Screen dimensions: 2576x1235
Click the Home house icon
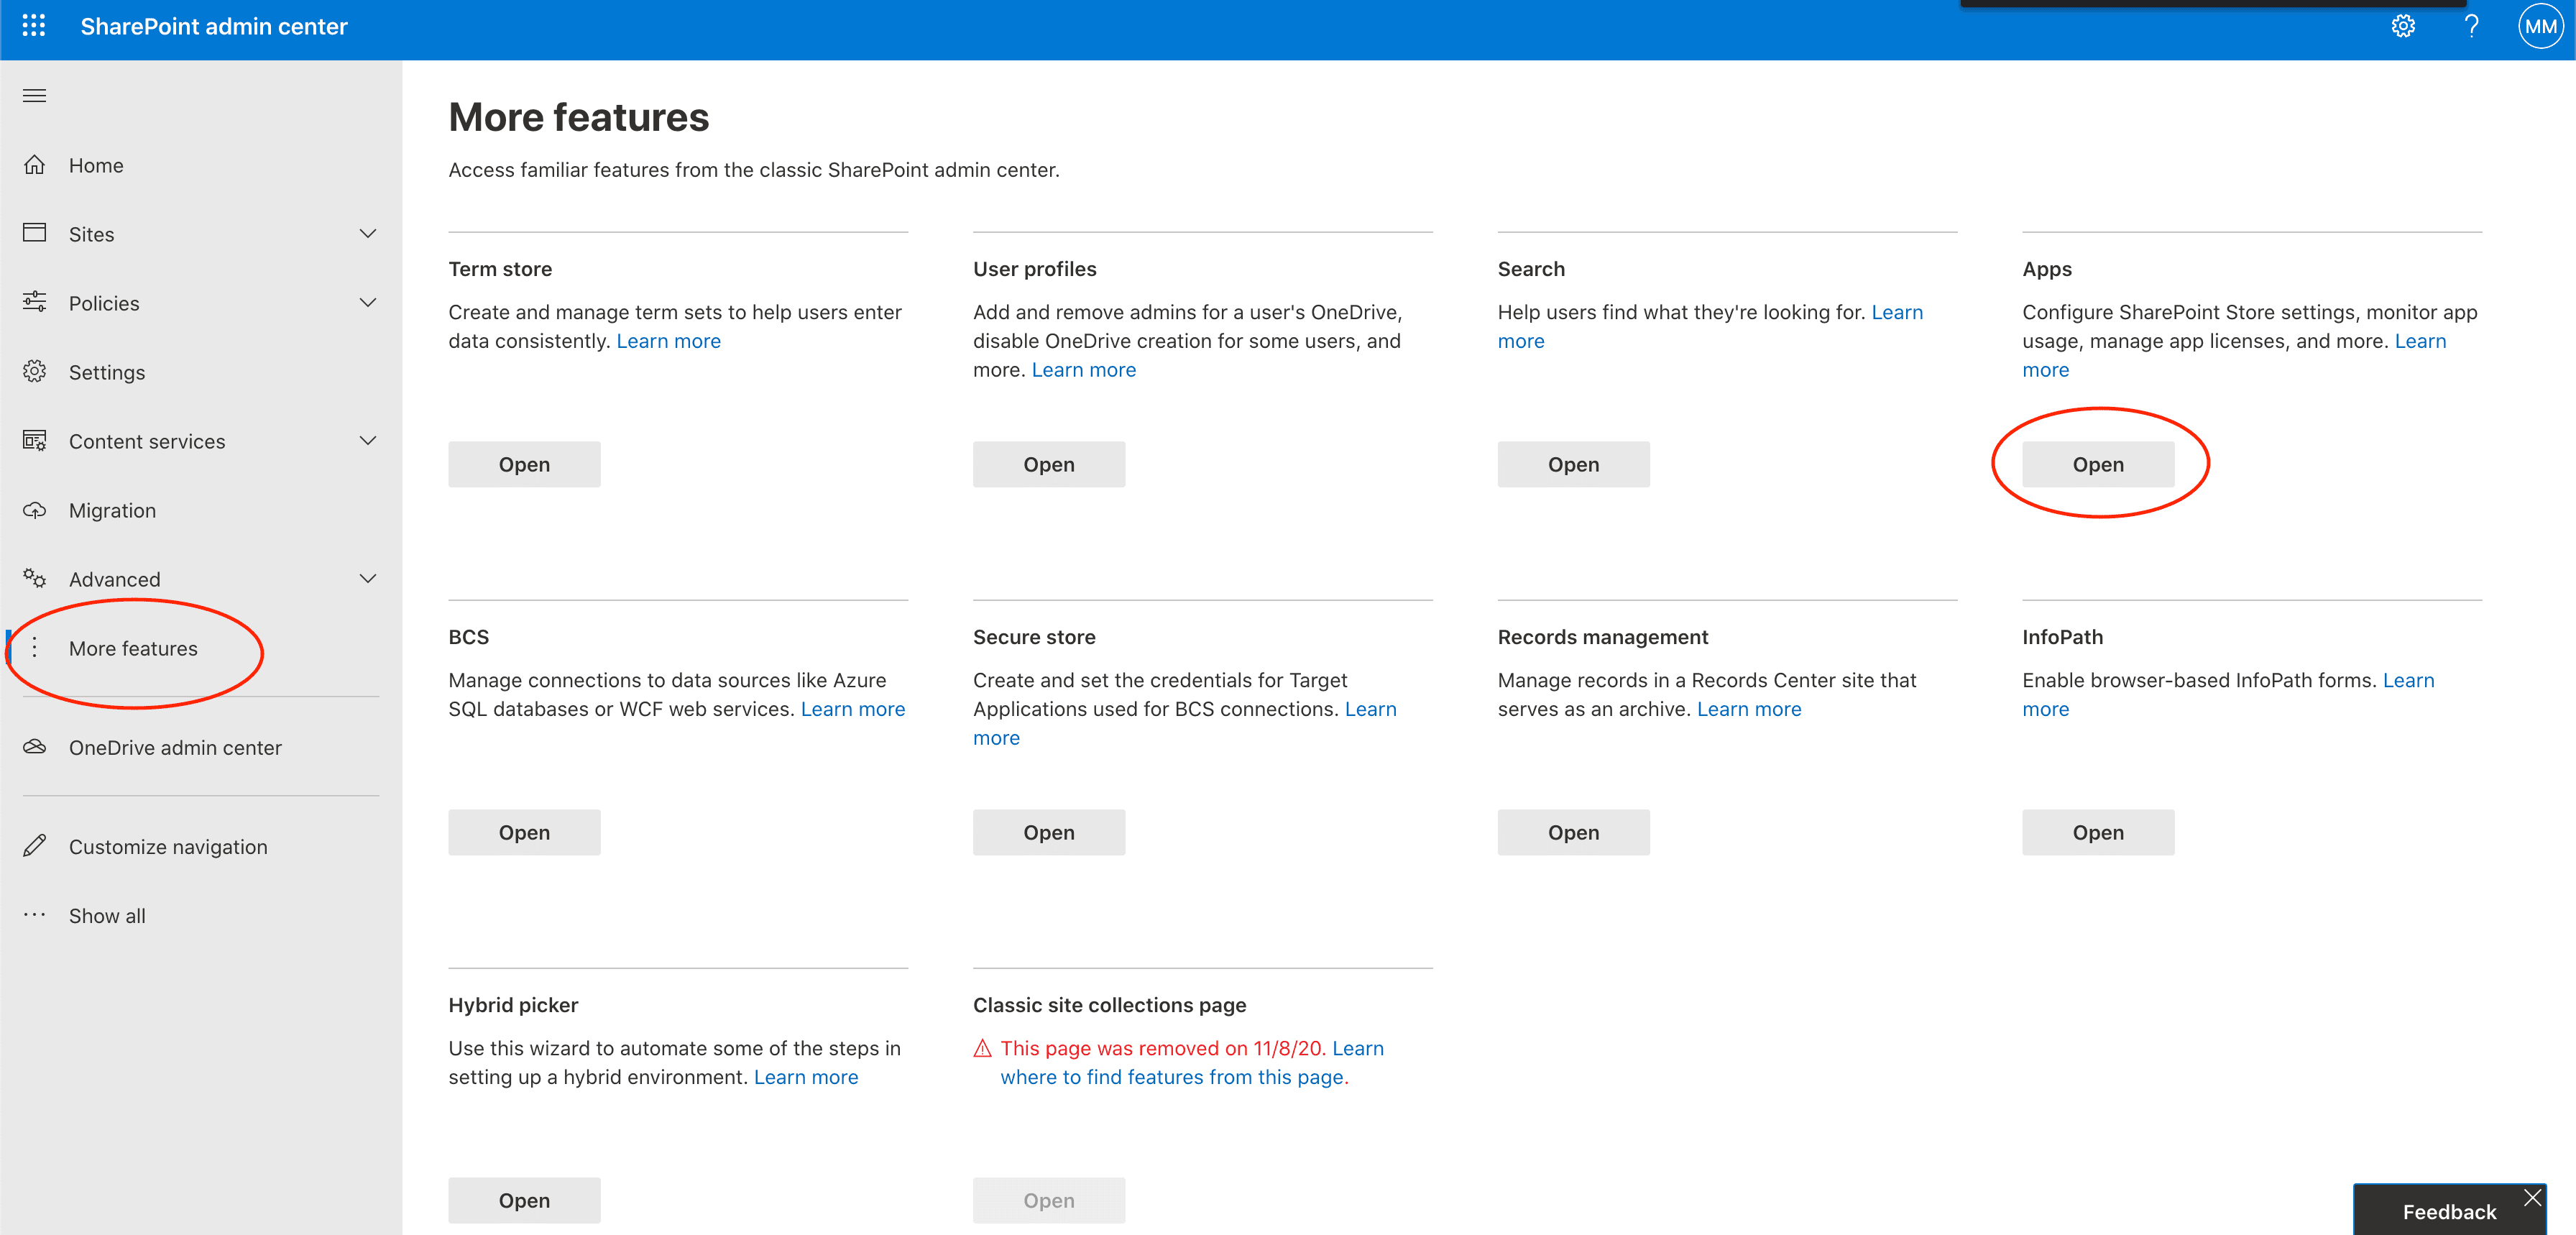point(35,165)
